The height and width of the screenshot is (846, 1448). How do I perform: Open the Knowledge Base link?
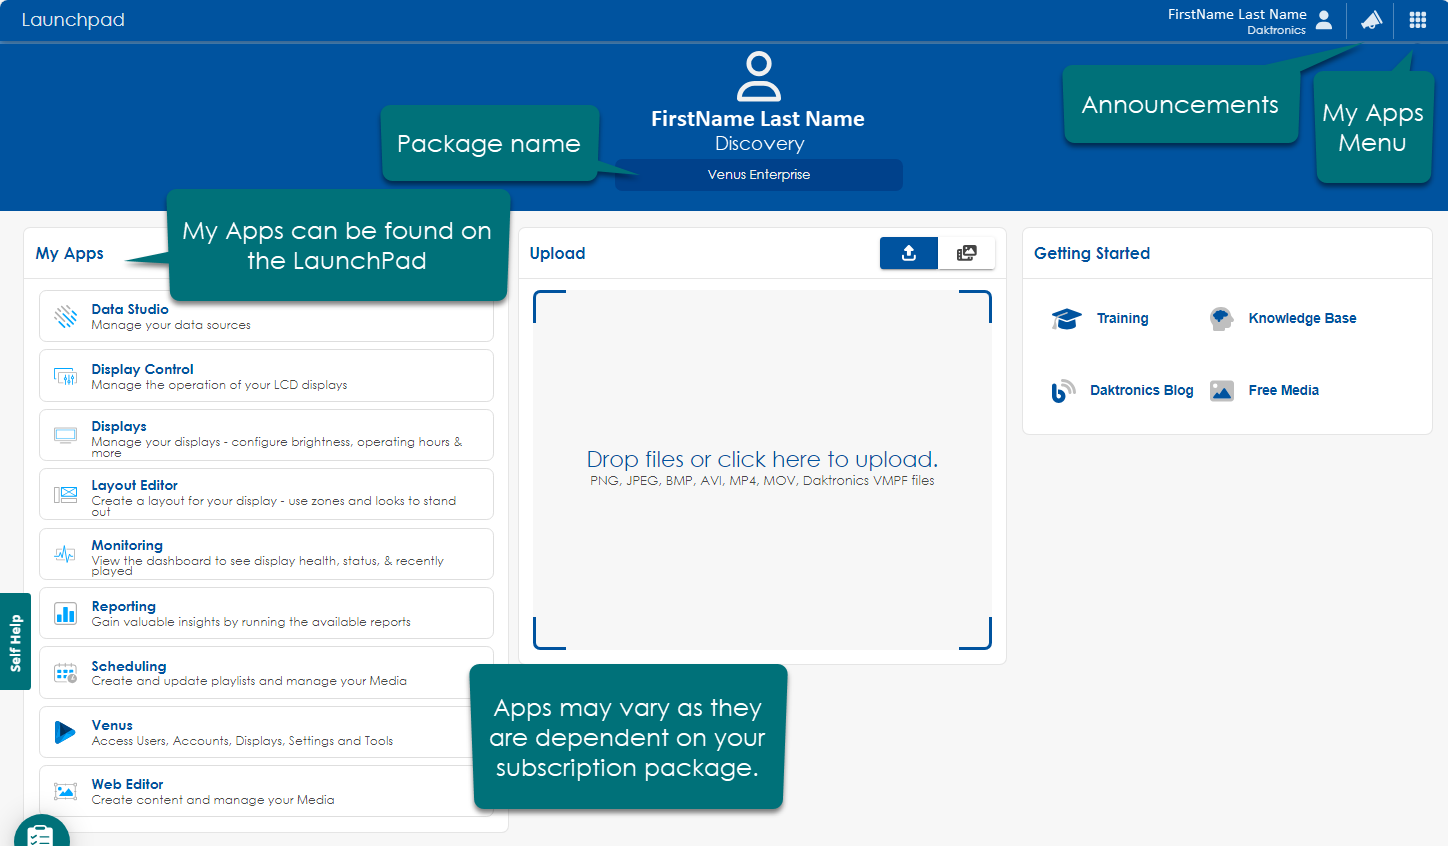pos(1302,319)
